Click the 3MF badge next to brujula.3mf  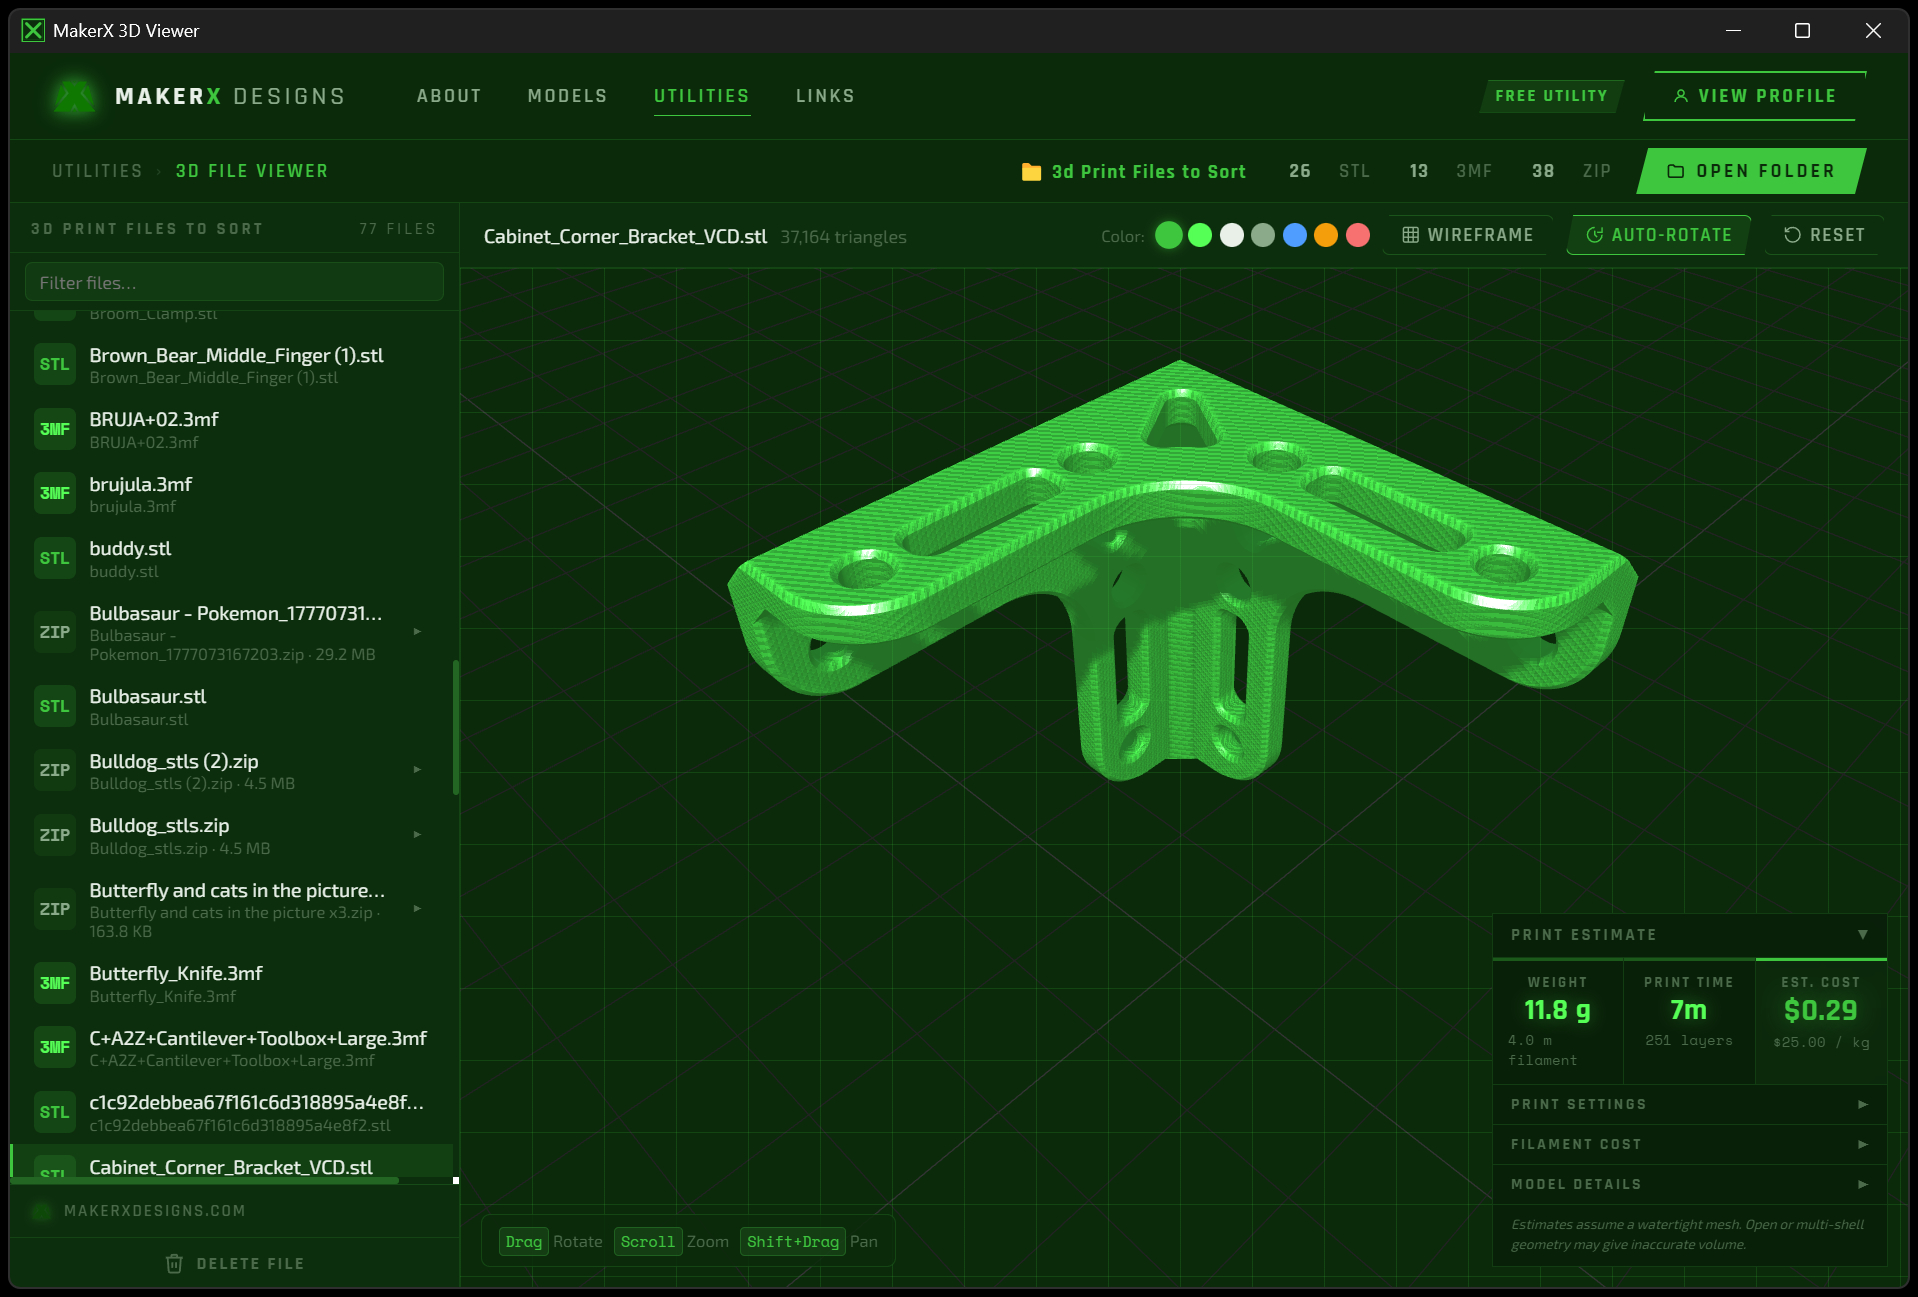pyautogui.click(x=55, y=493)
